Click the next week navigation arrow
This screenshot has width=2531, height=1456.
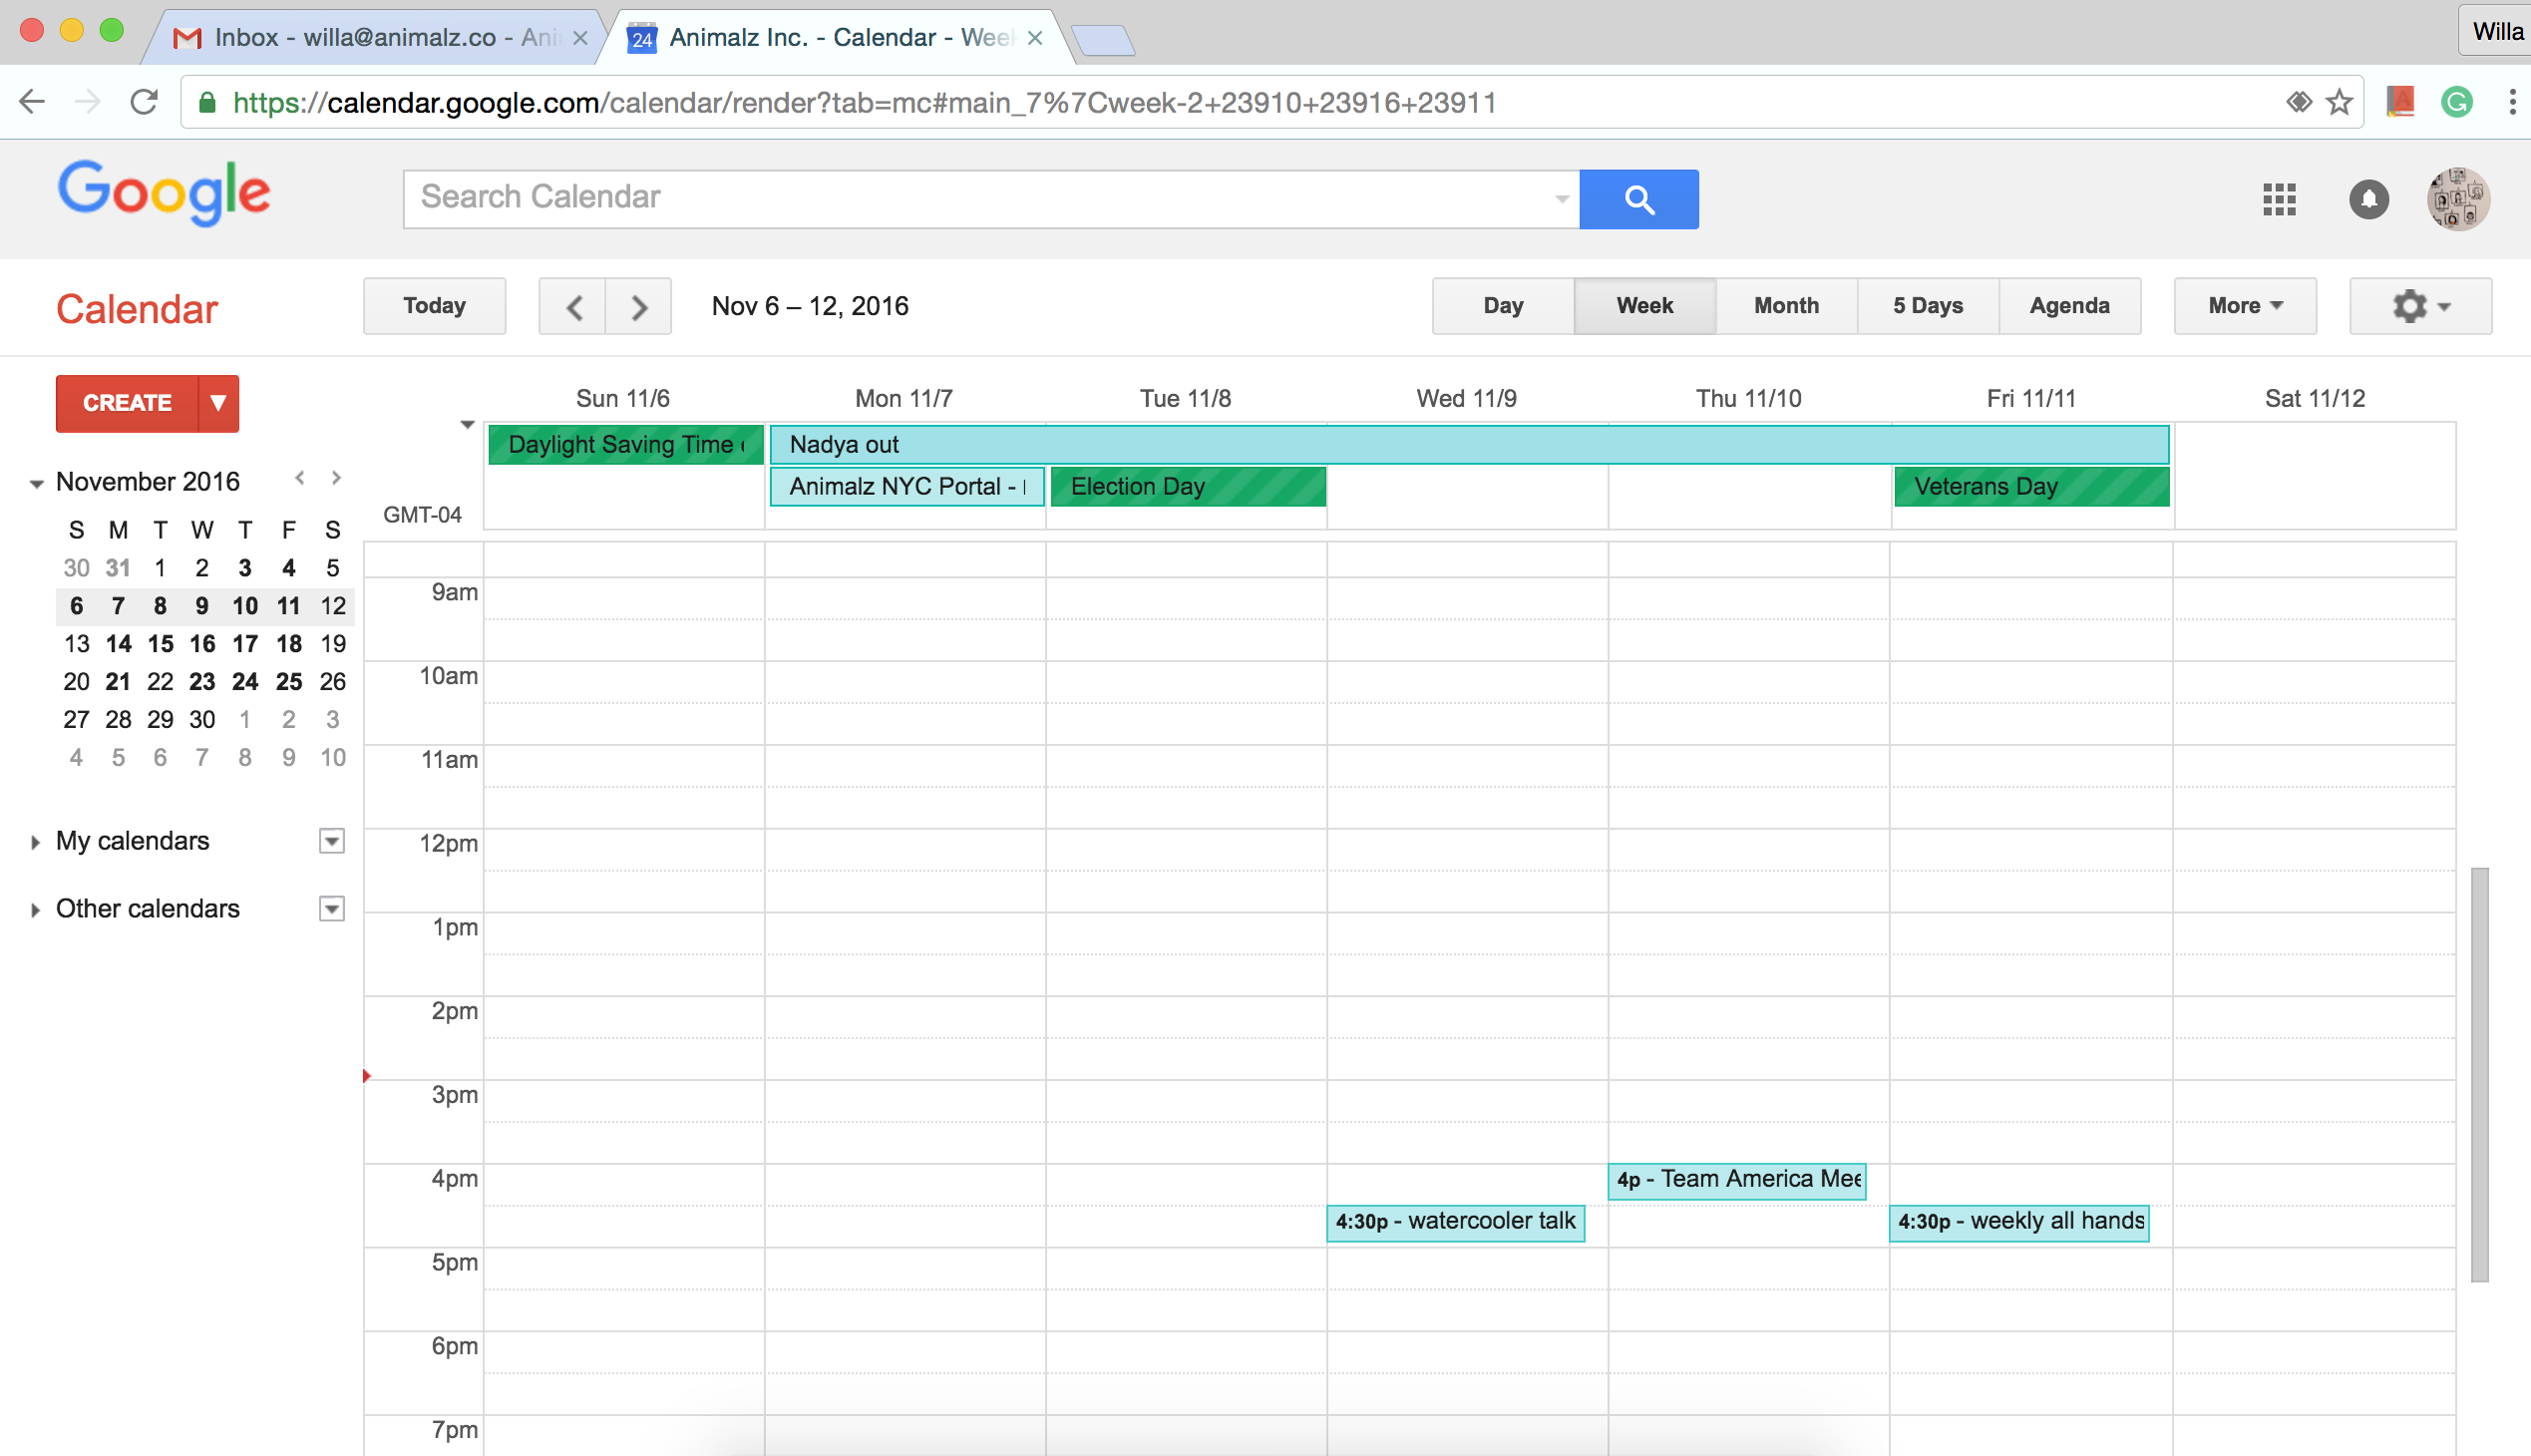point(641,304)
